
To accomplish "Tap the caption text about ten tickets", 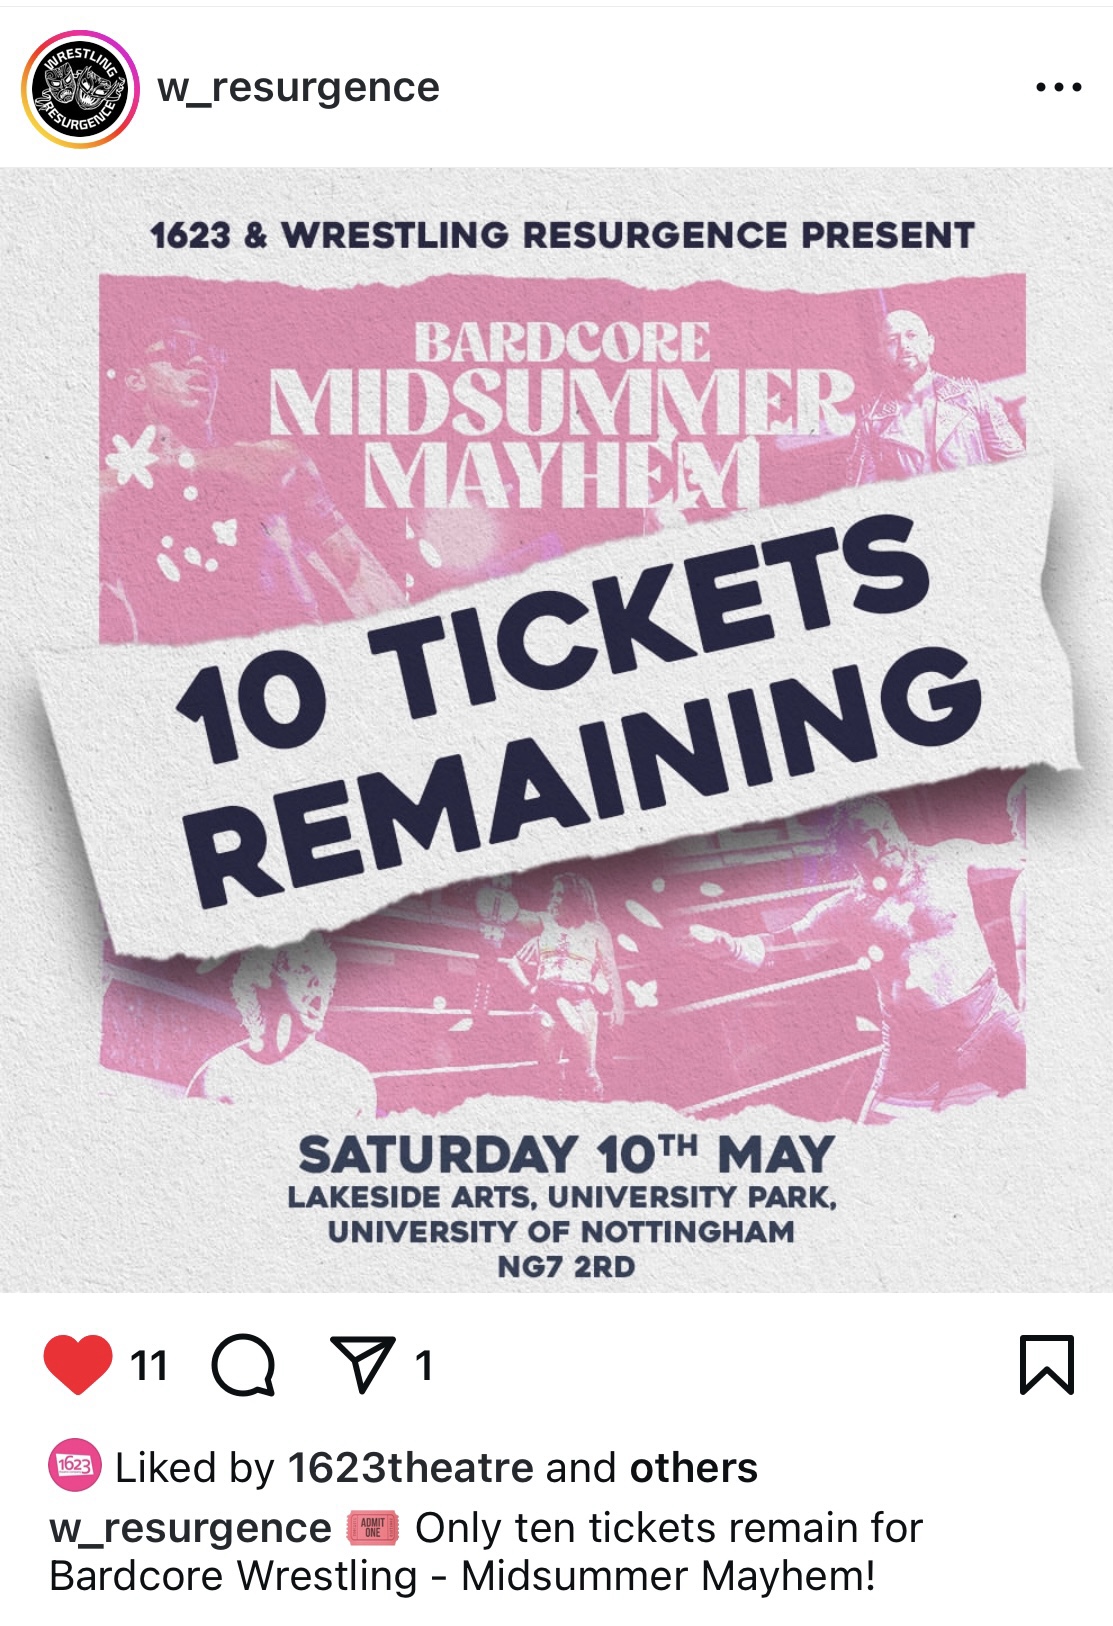I will [486, 1552].
